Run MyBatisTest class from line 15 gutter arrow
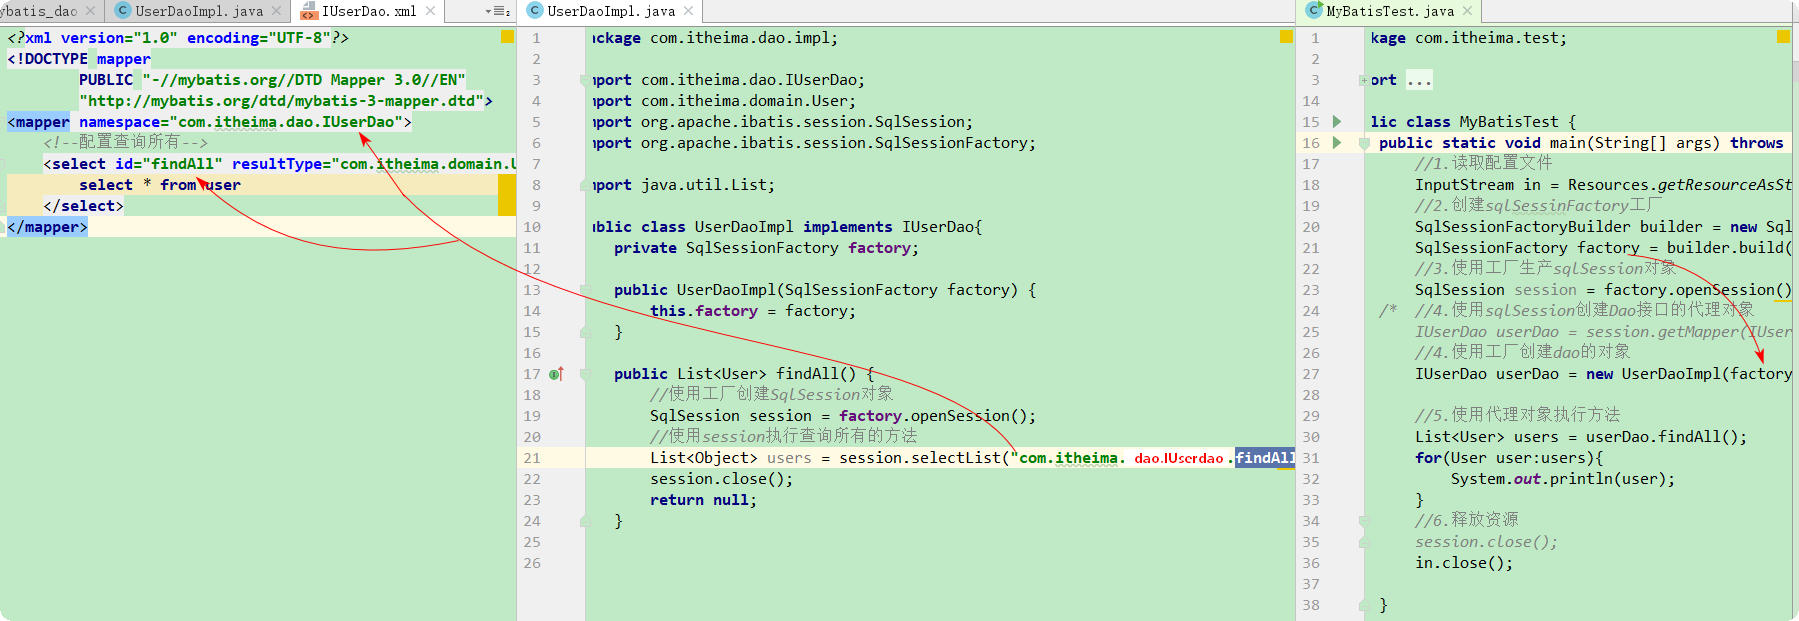Screen dimensions: 1799x621 [1337, 122]
